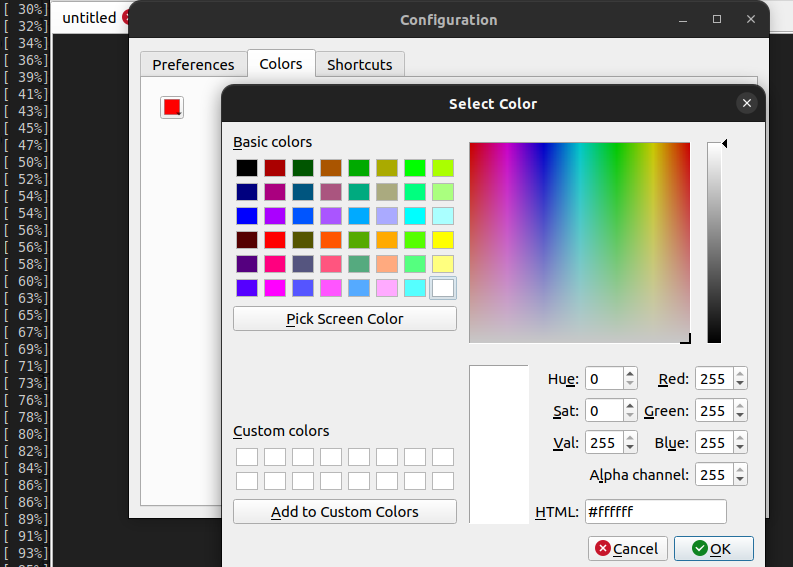Image resolution: width=793 pixels, height=567 pixels.
Task: Close the Configuration window
Action: 751,19
